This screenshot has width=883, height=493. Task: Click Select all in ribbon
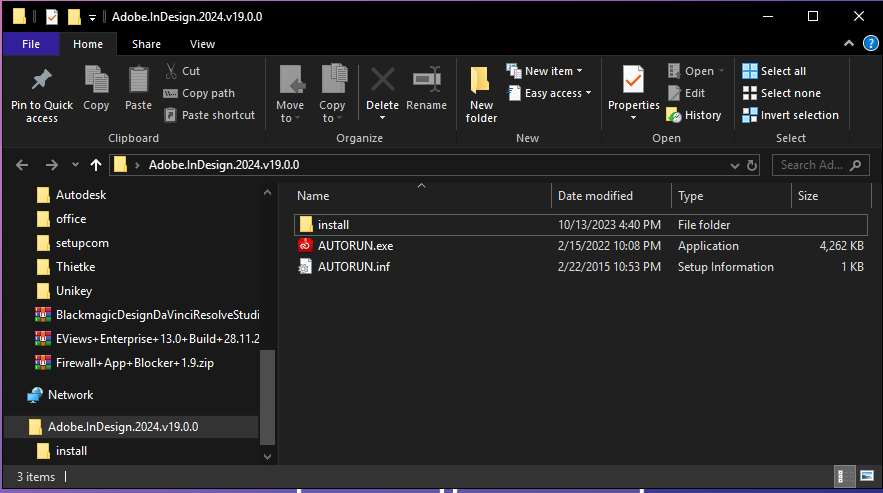[774, 71]
